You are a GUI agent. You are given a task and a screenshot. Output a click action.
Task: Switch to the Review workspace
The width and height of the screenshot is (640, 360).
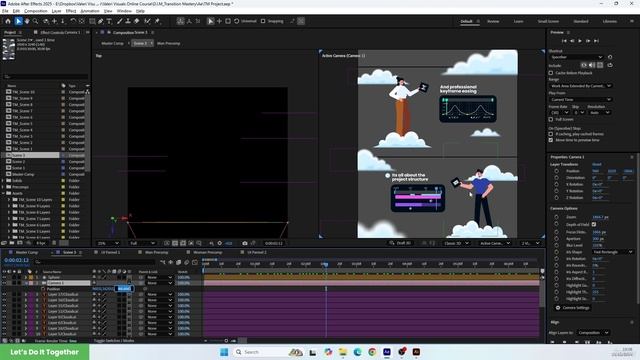[493, 21]
